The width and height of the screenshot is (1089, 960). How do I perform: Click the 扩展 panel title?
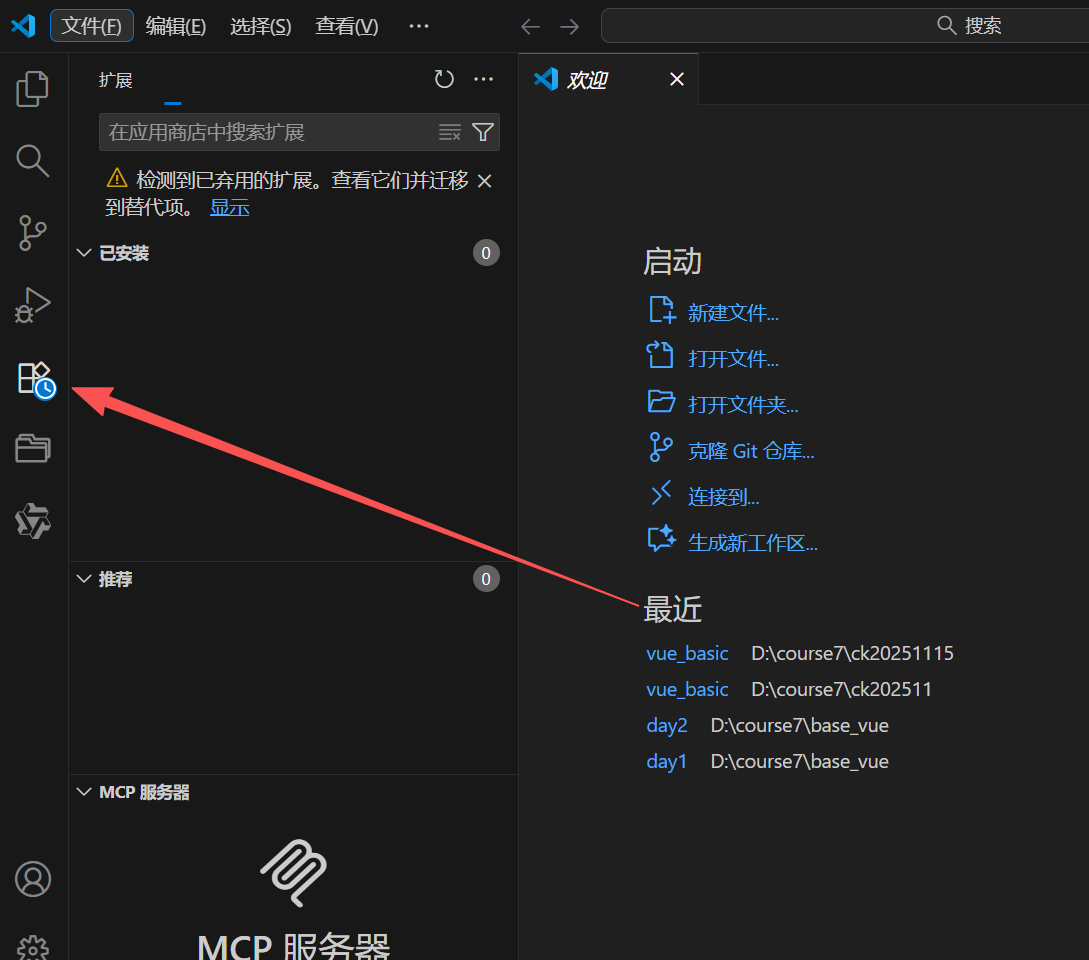click(115, 81)
